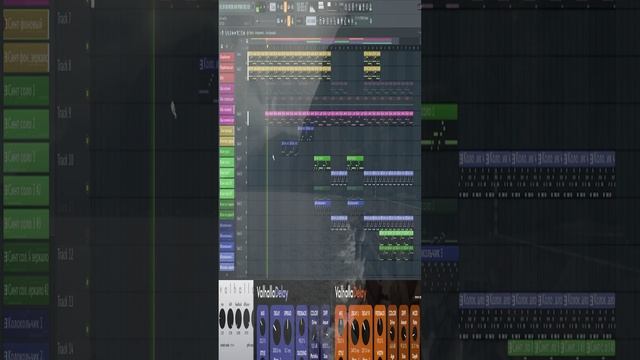Select the 'Синт фоновый' pattern in background picker
Viewport: 640px width, 360px height.
coord(26,24)
